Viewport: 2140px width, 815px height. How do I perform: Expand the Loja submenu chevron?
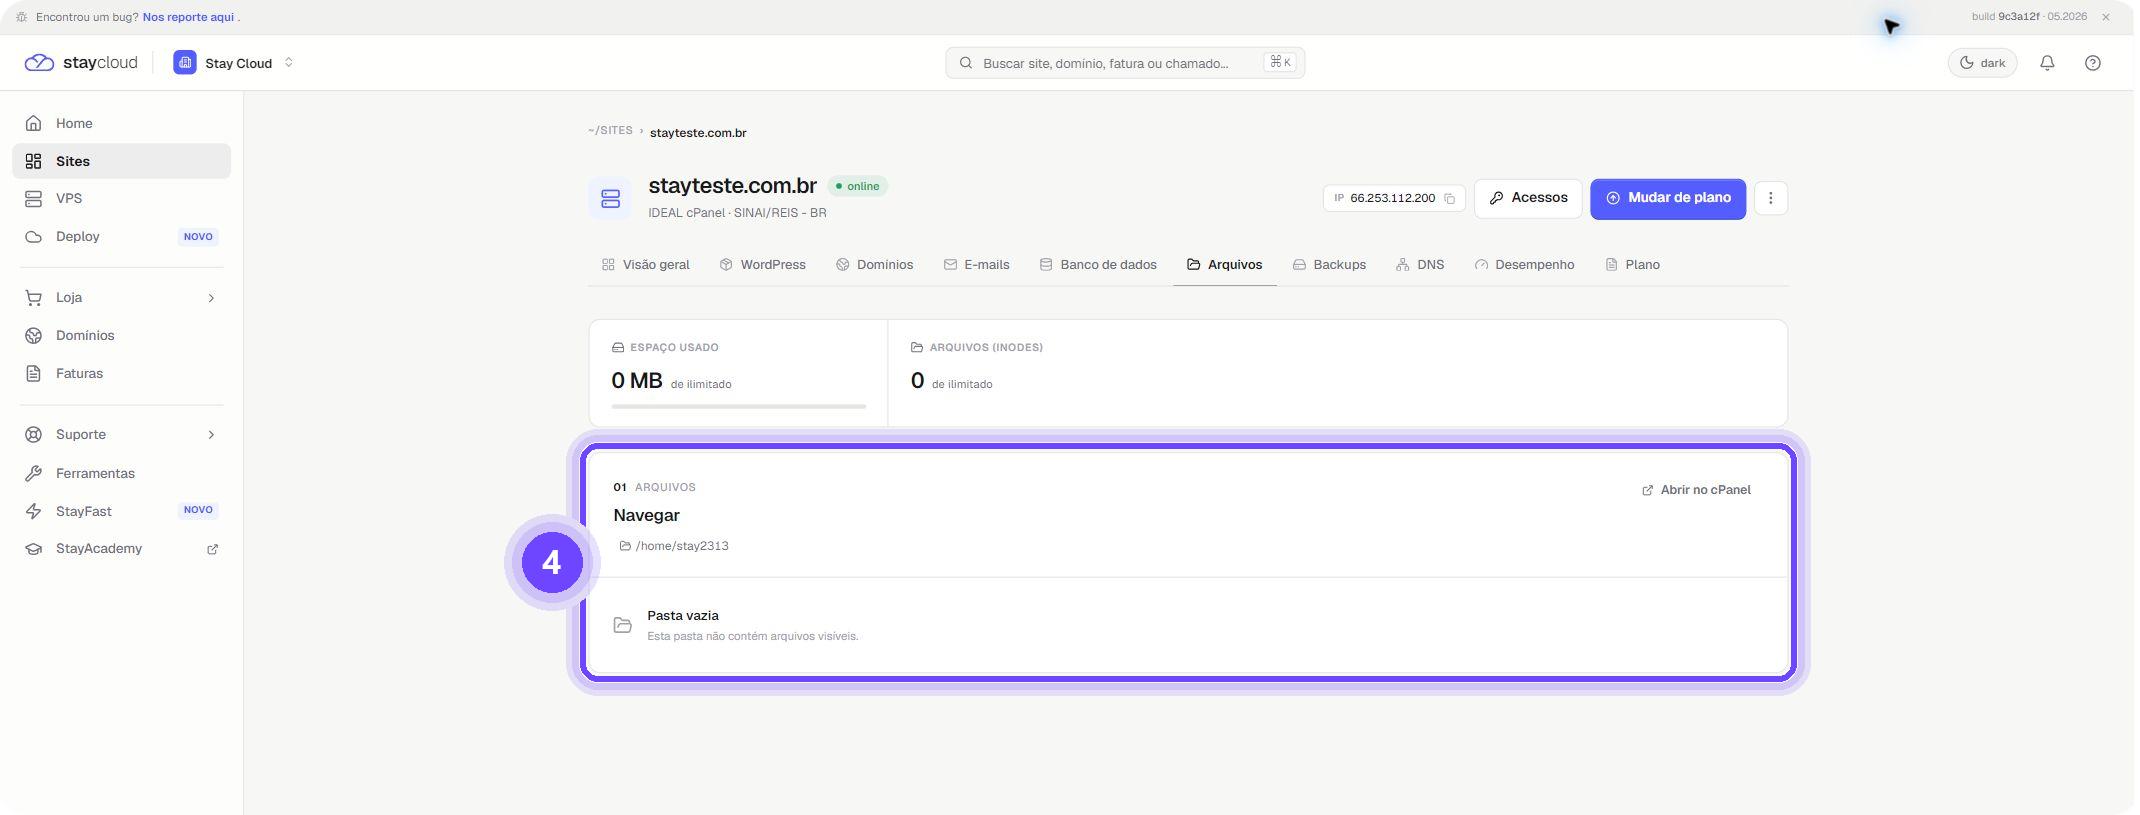pyautogui.click(x=211, y=298)
